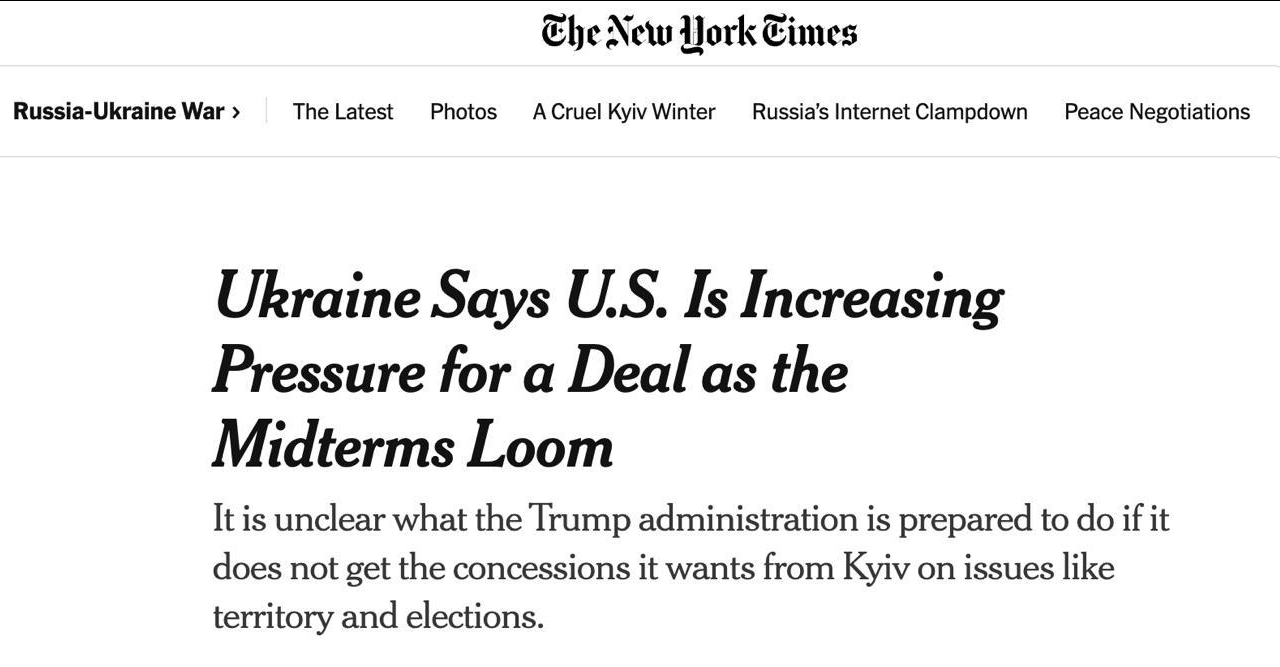1280x667 pixels.
Task: Click the word 'Pressure' in the headline
Action: coord(319,372)
